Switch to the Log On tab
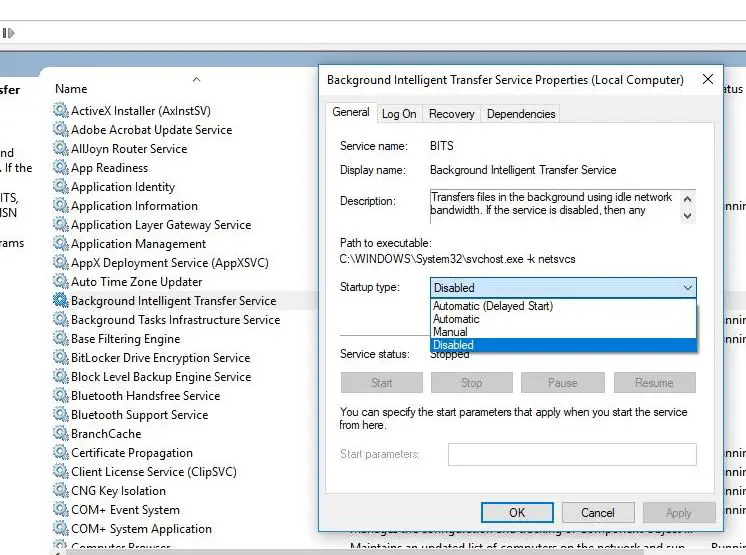 (x=399, y=114)
